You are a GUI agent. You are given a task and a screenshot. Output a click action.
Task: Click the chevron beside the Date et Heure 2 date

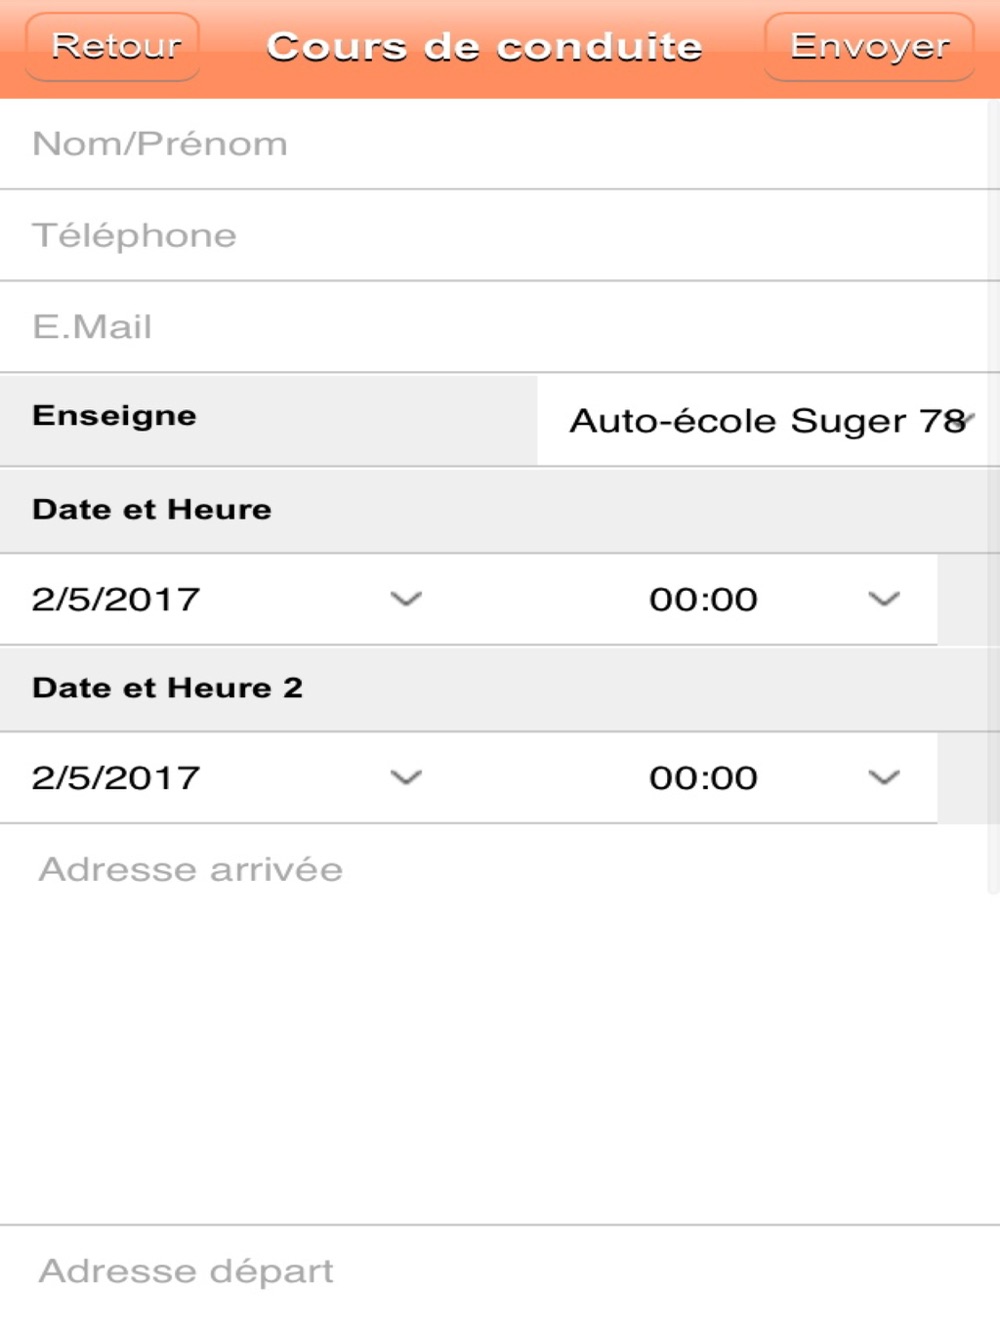pyautogui.click(x=406, y=777)
